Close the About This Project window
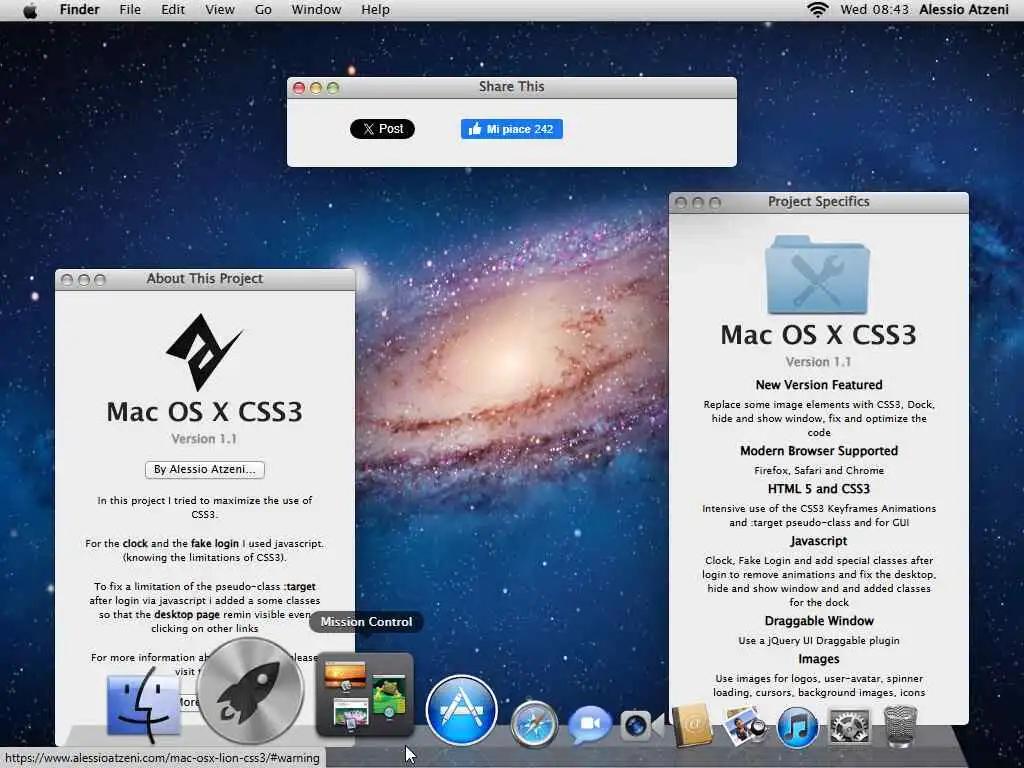This screenshot has width=1024, height=768. 67,280
